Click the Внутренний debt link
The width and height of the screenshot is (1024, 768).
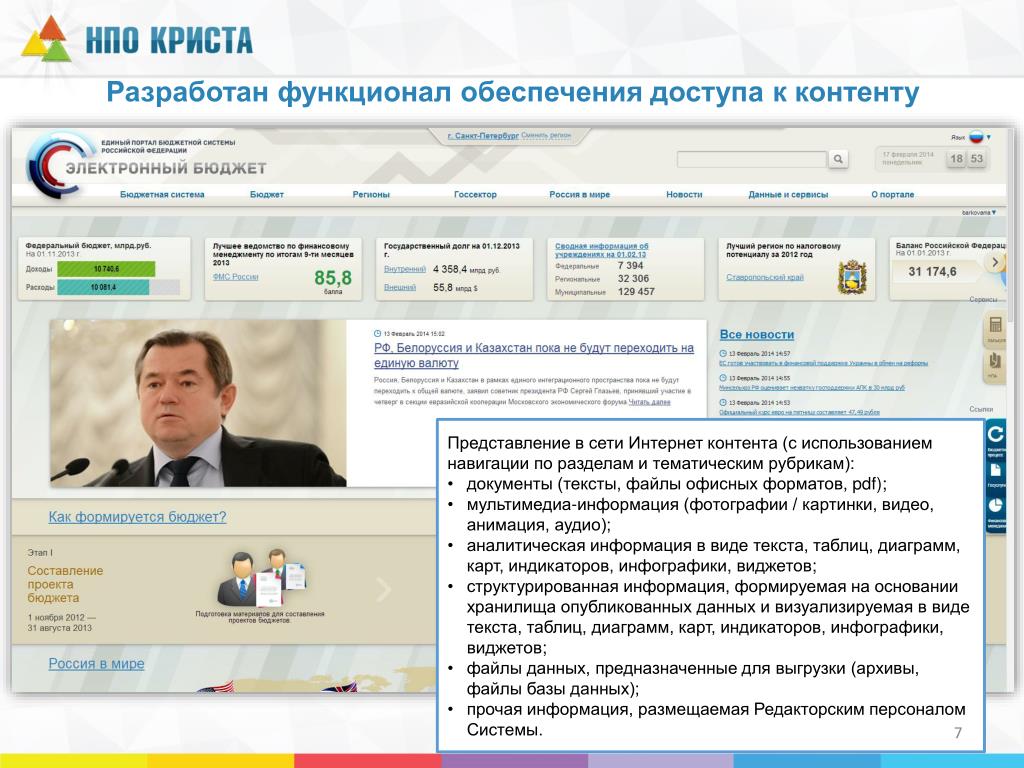tap(405, 269)
